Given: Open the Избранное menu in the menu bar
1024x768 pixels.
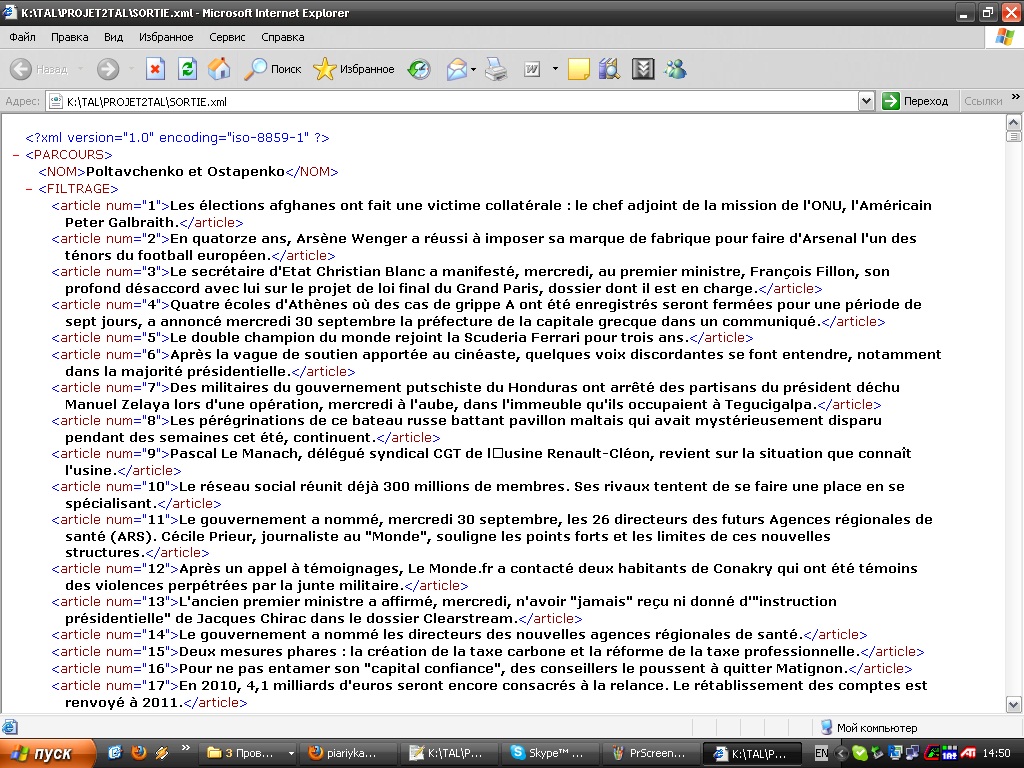Looking at the screenshot, I should point(166,37).
